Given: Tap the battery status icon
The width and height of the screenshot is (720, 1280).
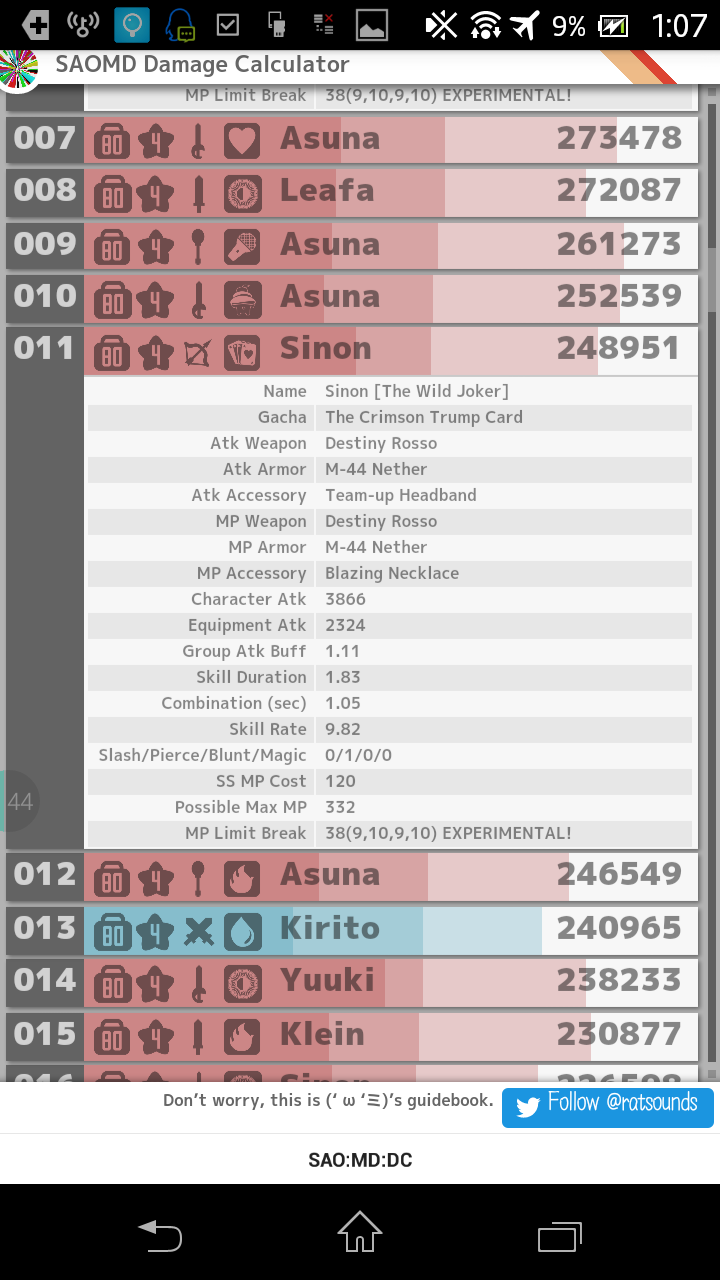Looking at the screenshot, I should tap(612, 25).
